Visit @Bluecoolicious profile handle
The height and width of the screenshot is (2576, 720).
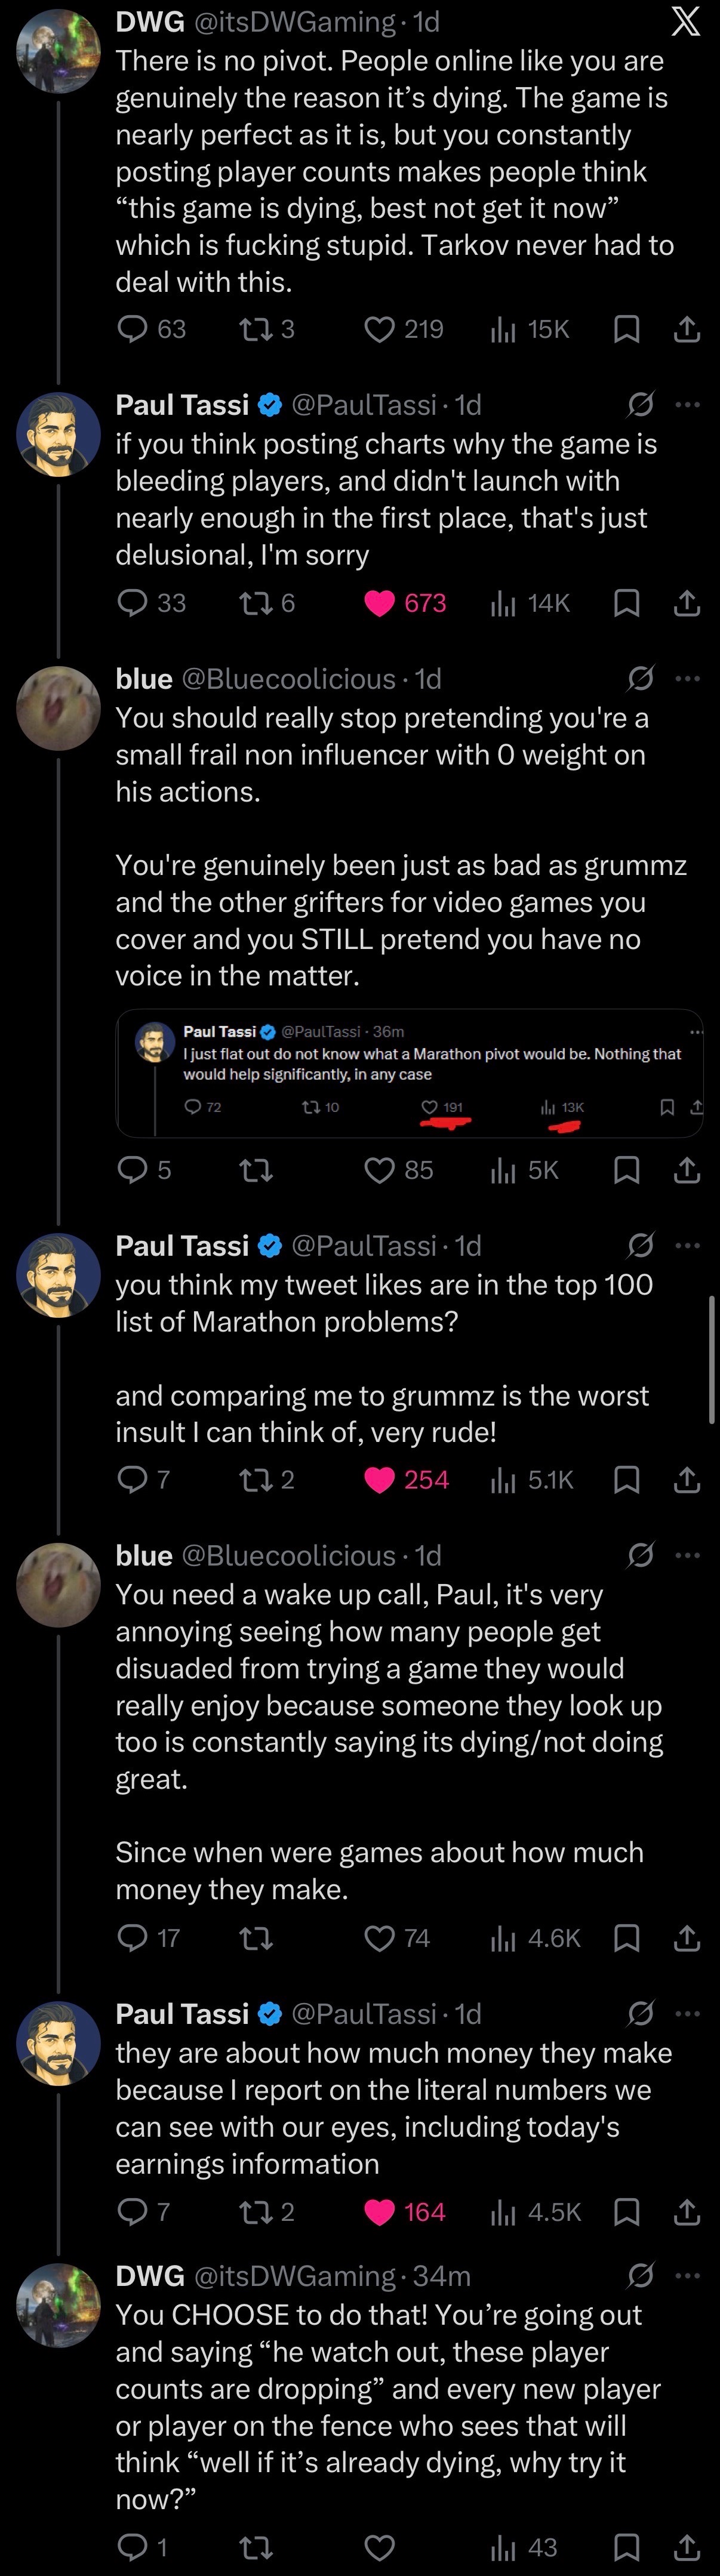(288, 679)
